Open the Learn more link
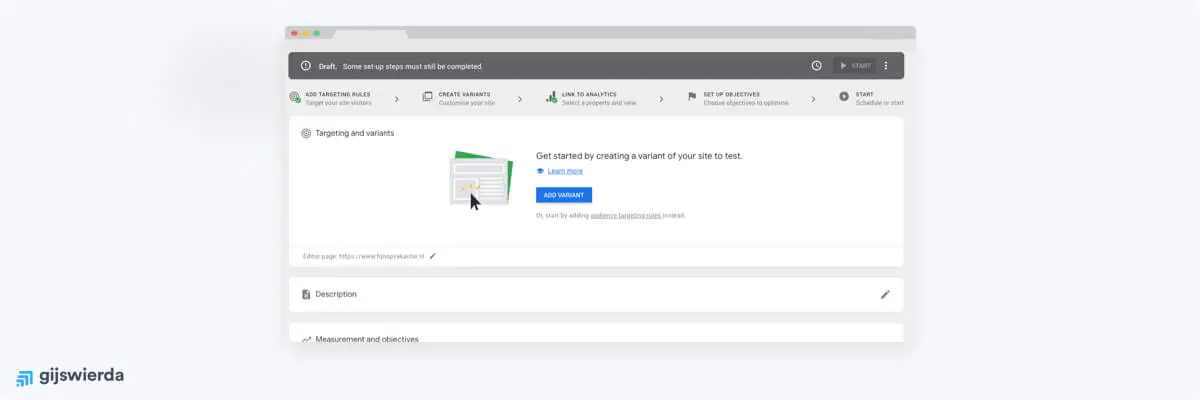The image size is (1200, 400). 565,171
